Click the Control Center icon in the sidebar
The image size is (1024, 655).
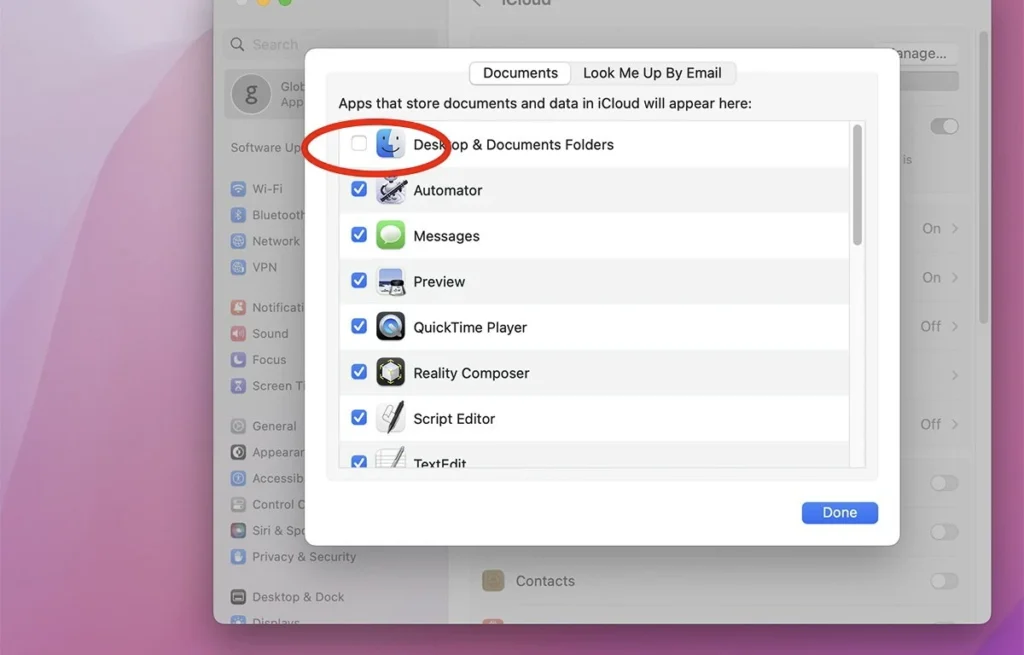pyautogui.click(x=238, y=504)
